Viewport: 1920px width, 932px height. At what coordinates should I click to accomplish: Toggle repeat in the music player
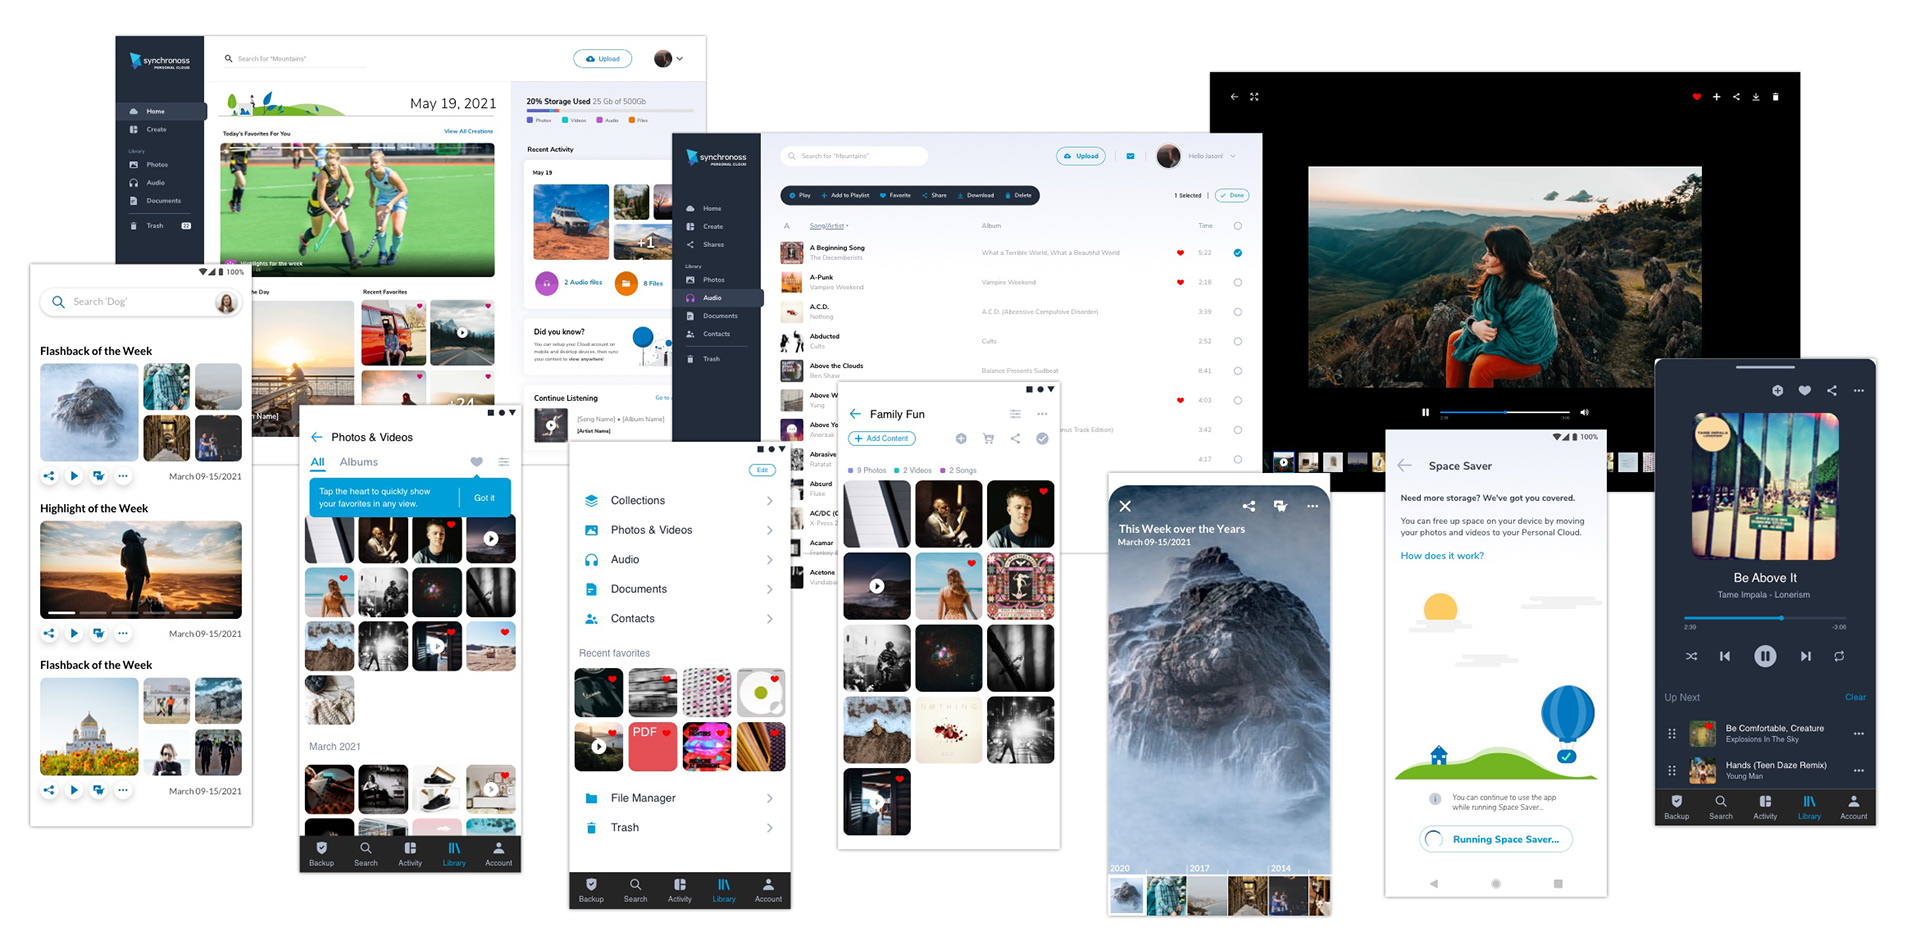tap(1839, 656)
